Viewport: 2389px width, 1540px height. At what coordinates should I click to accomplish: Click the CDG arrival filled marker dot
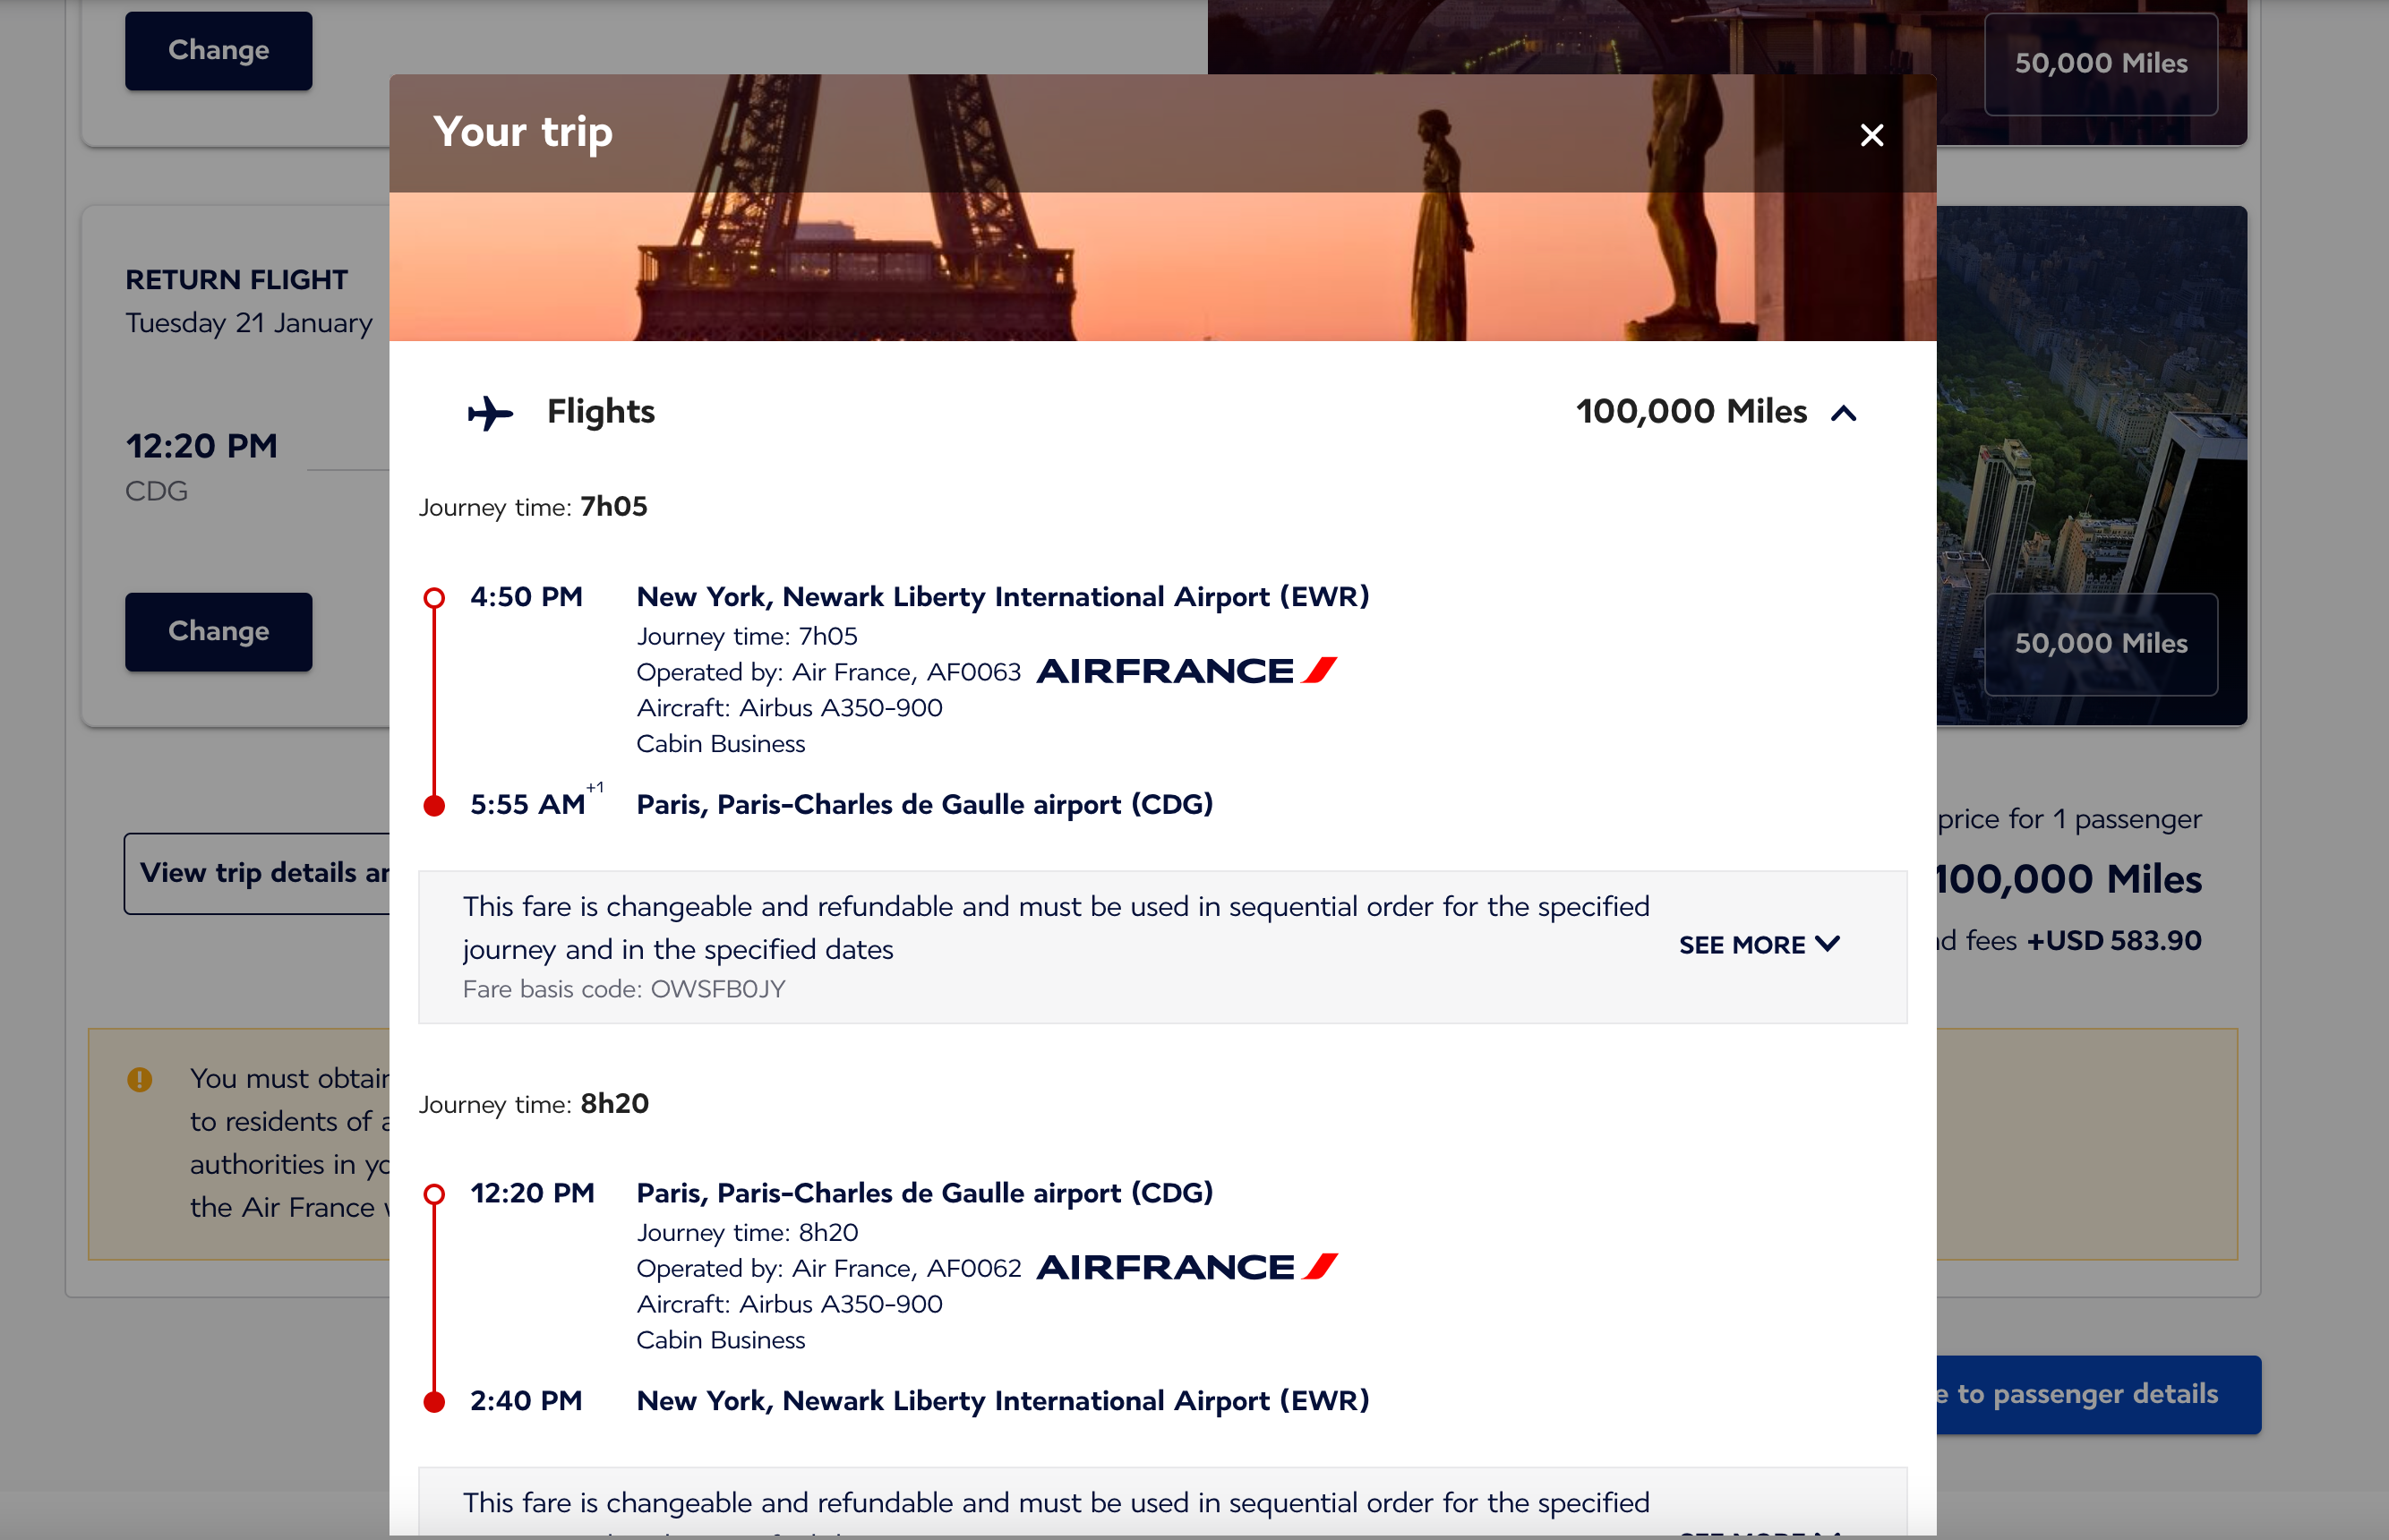tap(434, 806)
